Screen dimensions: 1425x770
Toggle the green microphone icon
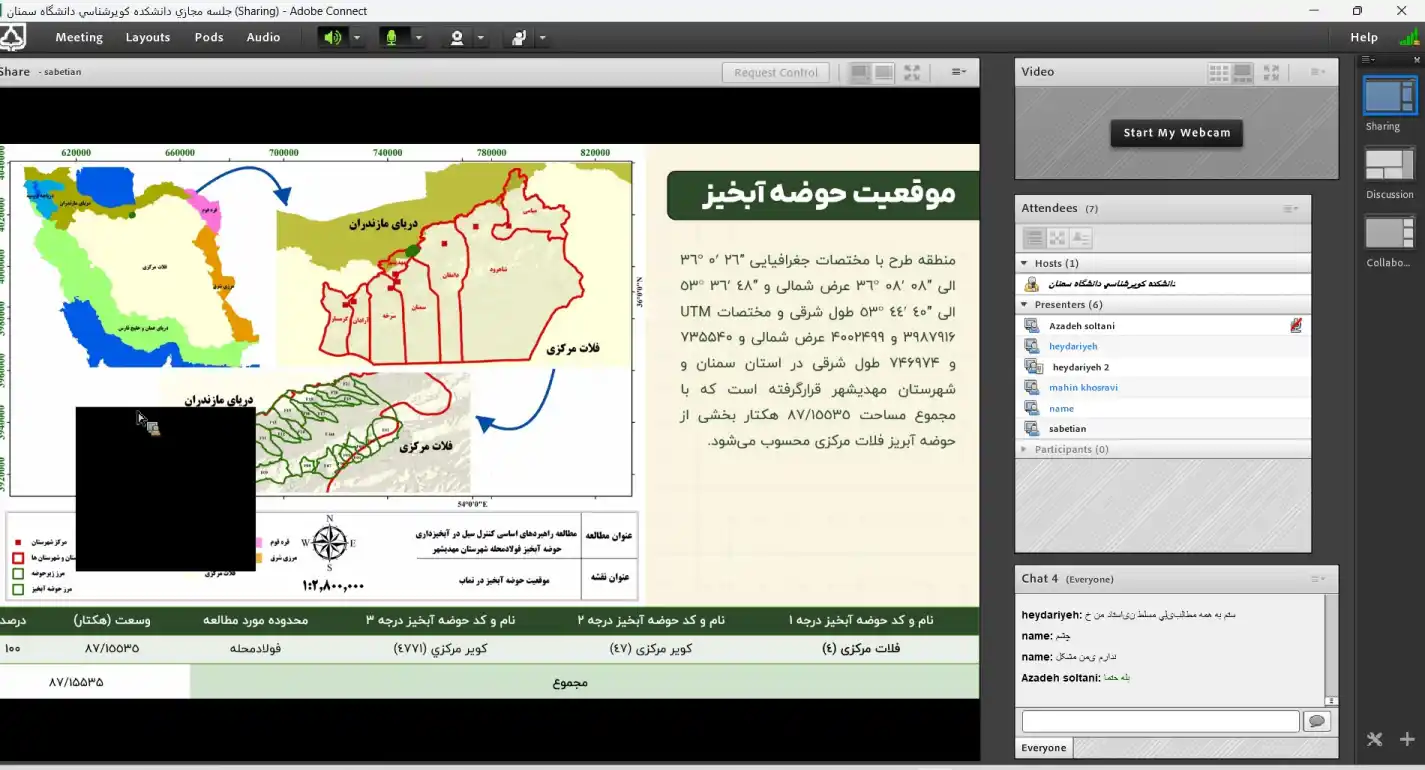tap(392, 37)
